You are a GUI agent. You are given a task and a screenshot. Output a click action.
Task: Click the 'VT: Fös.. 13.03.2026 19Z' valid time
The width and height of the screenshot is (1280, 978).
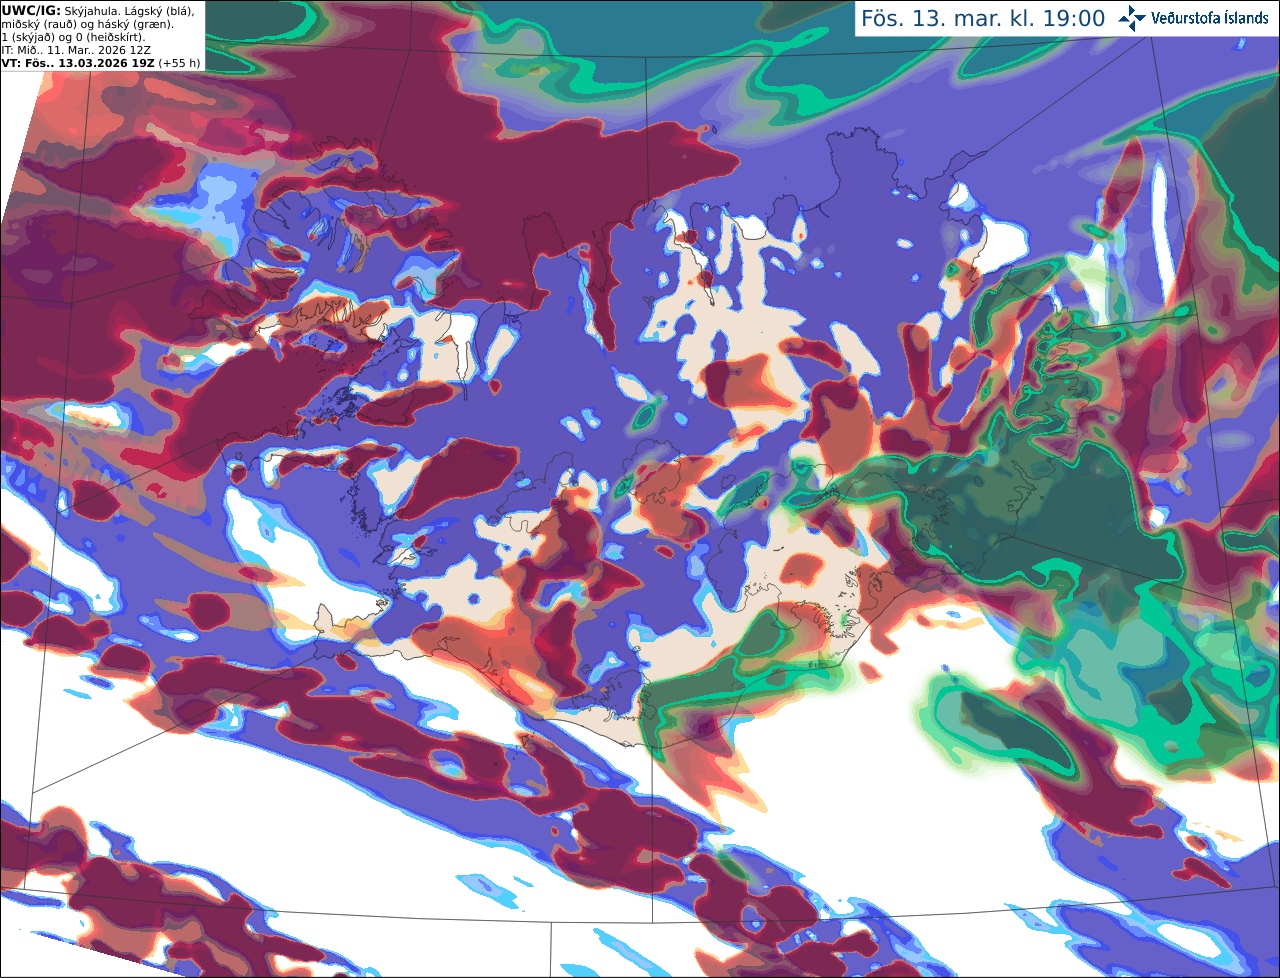click(x=78, y=63)
